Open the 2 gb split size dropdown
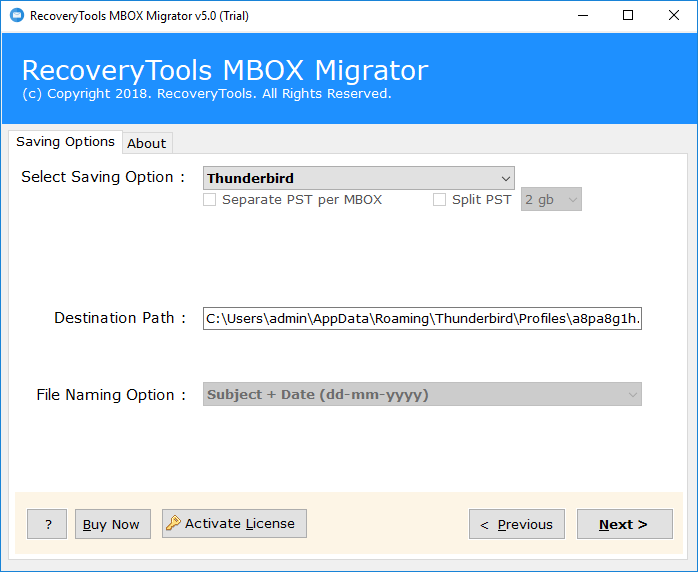Screen dimensions: 698x572 click(x=551, y=200)
